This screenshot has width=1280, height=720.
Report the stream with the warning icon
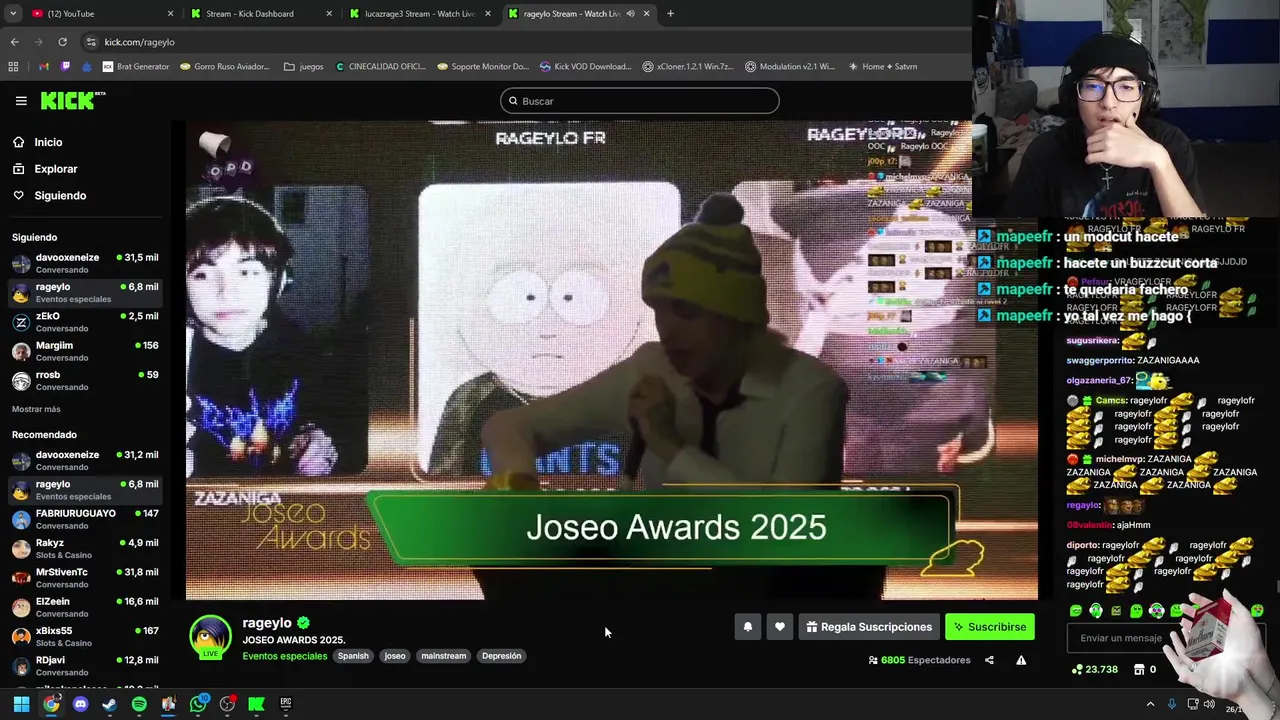[1021, 660]
